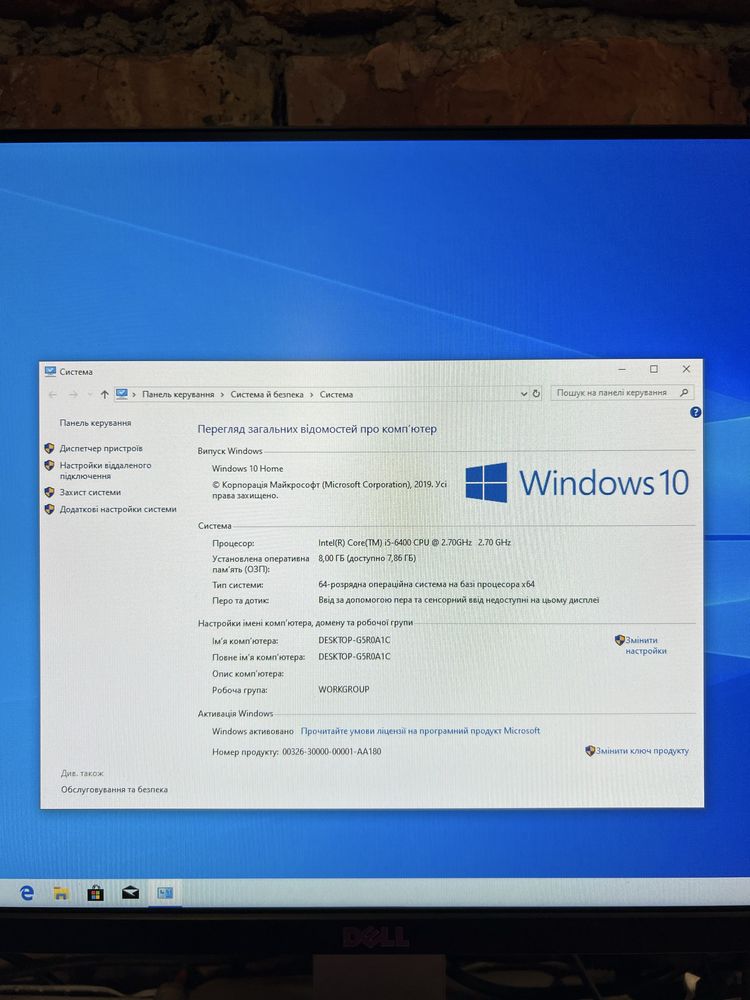
Task: Maximize the System window
Action: click(654, 369)
